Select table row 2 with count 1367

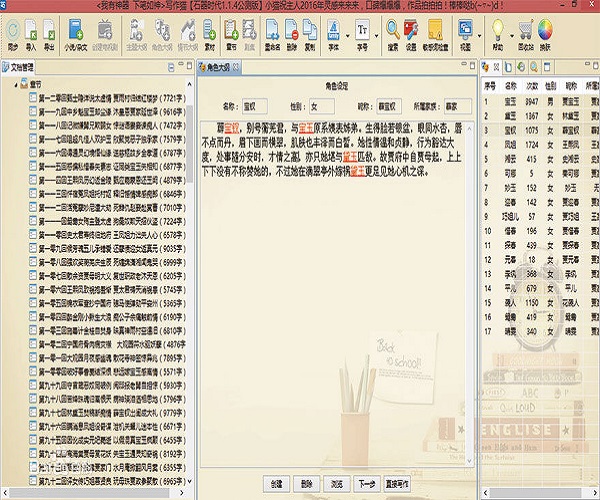(540, 116)
